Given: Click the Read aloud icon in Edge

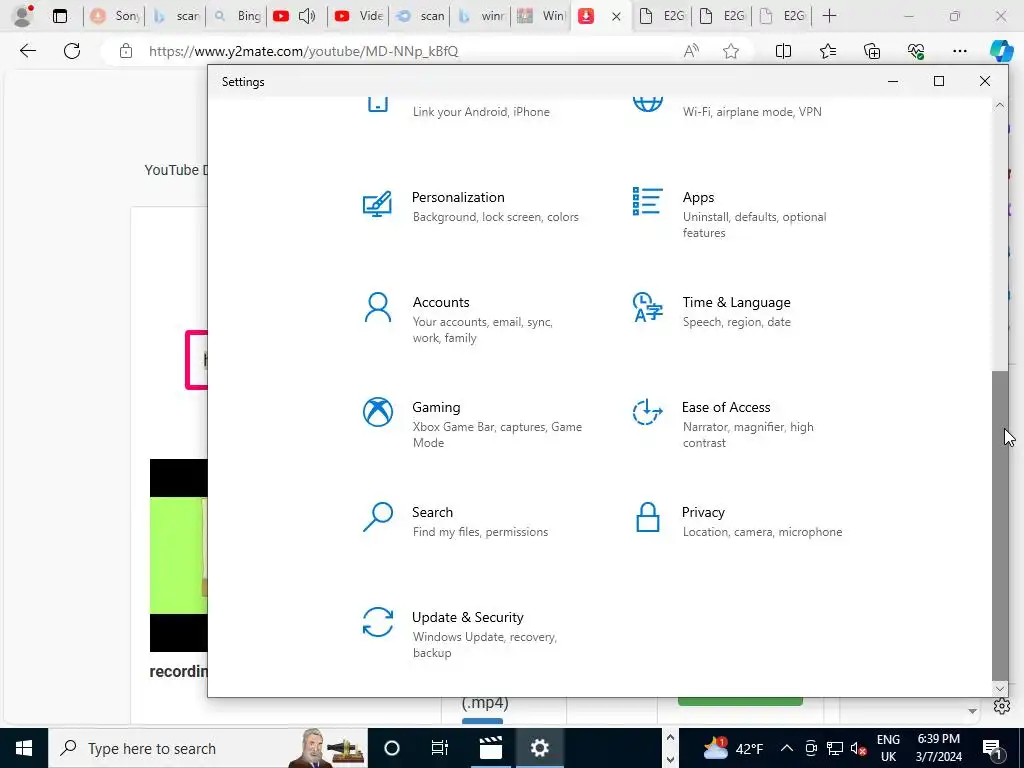Looking at the screenshot, I should pos(691,51).
